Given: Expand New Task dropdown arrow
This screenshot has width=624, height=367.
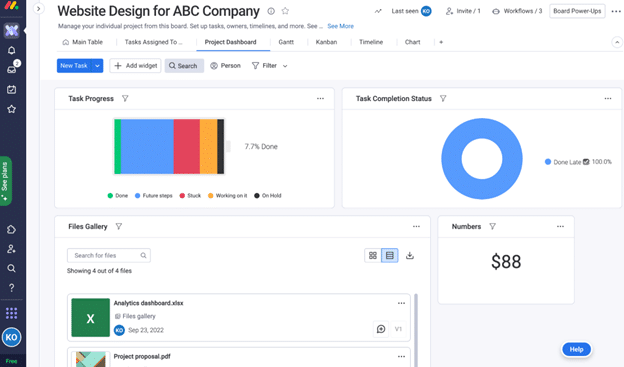Looking at the screenshot, I should [x=97, y=66].
